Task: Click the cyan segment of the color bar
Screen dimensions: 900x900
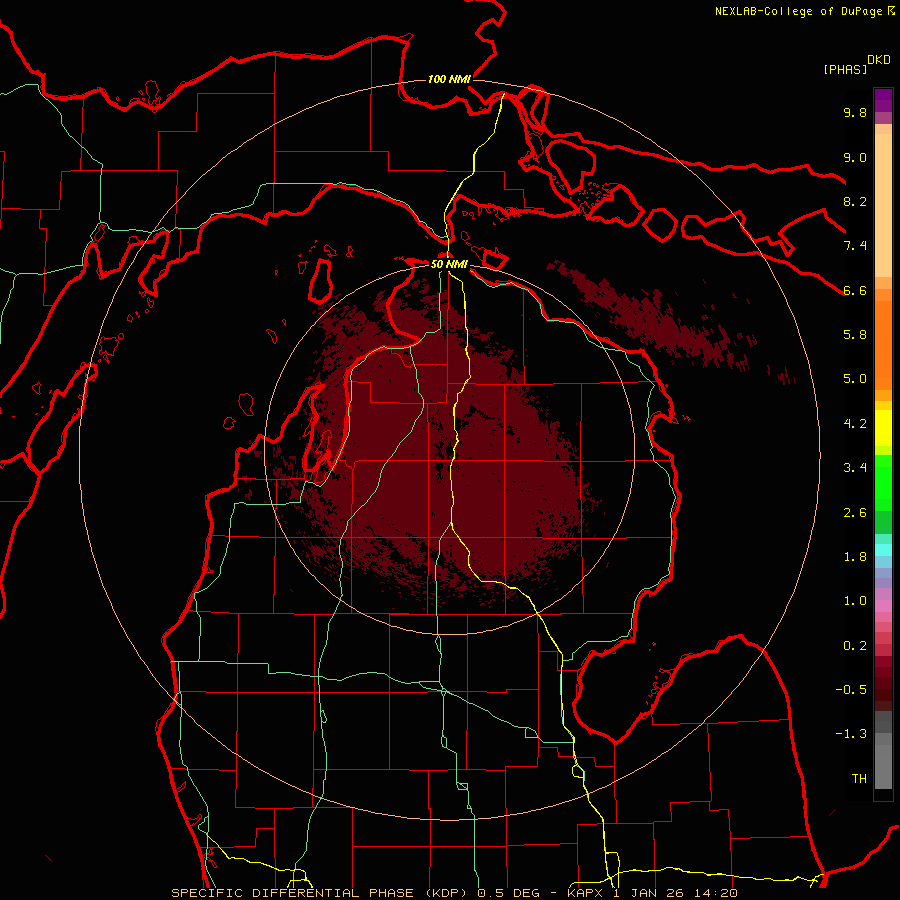Action: (x=883, y=550)
